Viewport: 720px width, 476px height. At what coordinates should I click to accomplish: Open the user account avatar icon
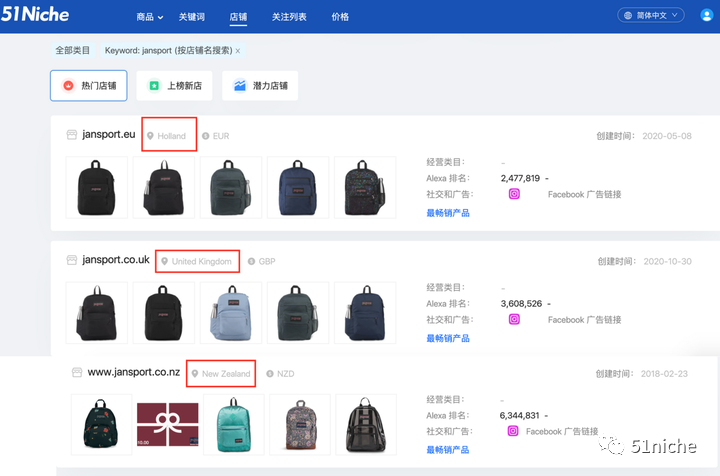tap(706, 15)
